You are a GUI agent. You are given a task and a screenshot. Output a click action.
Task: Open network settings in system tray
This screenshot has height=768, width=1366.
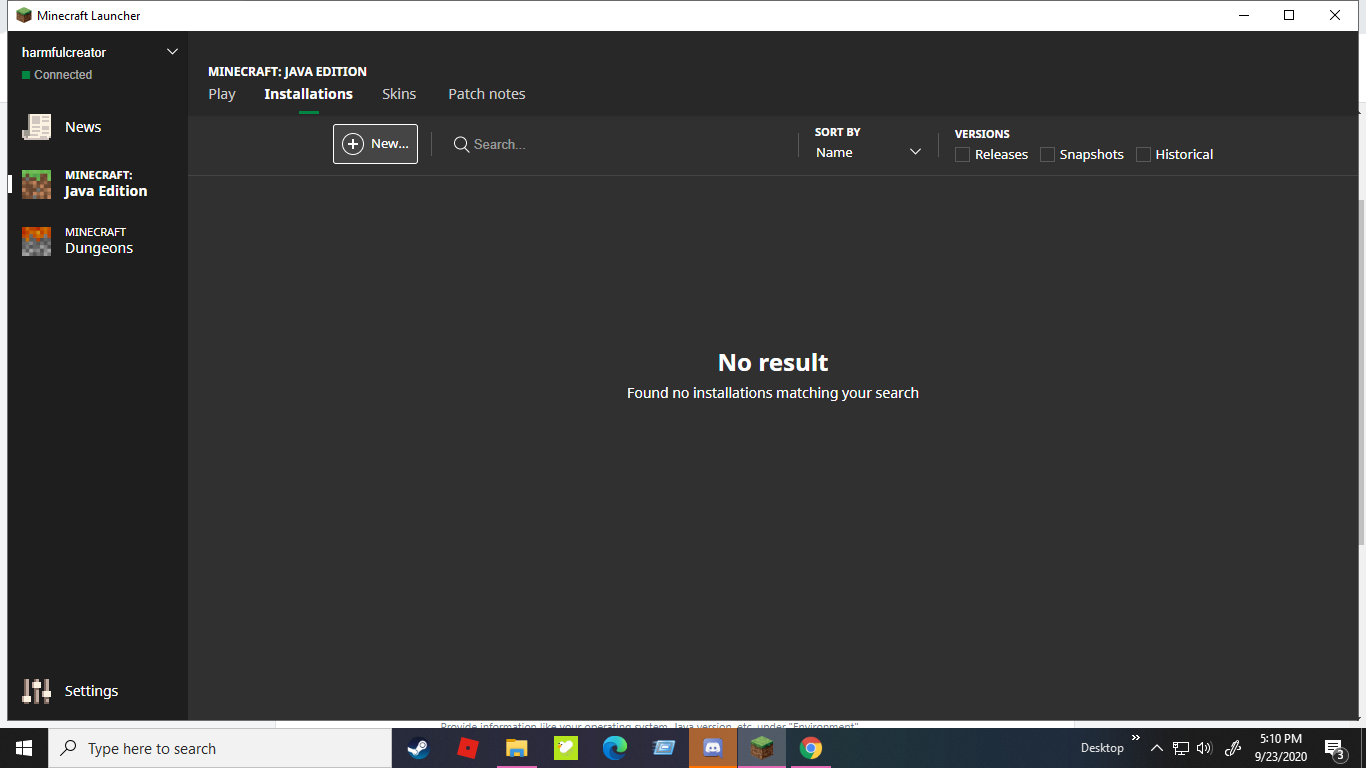[1181, 748]
